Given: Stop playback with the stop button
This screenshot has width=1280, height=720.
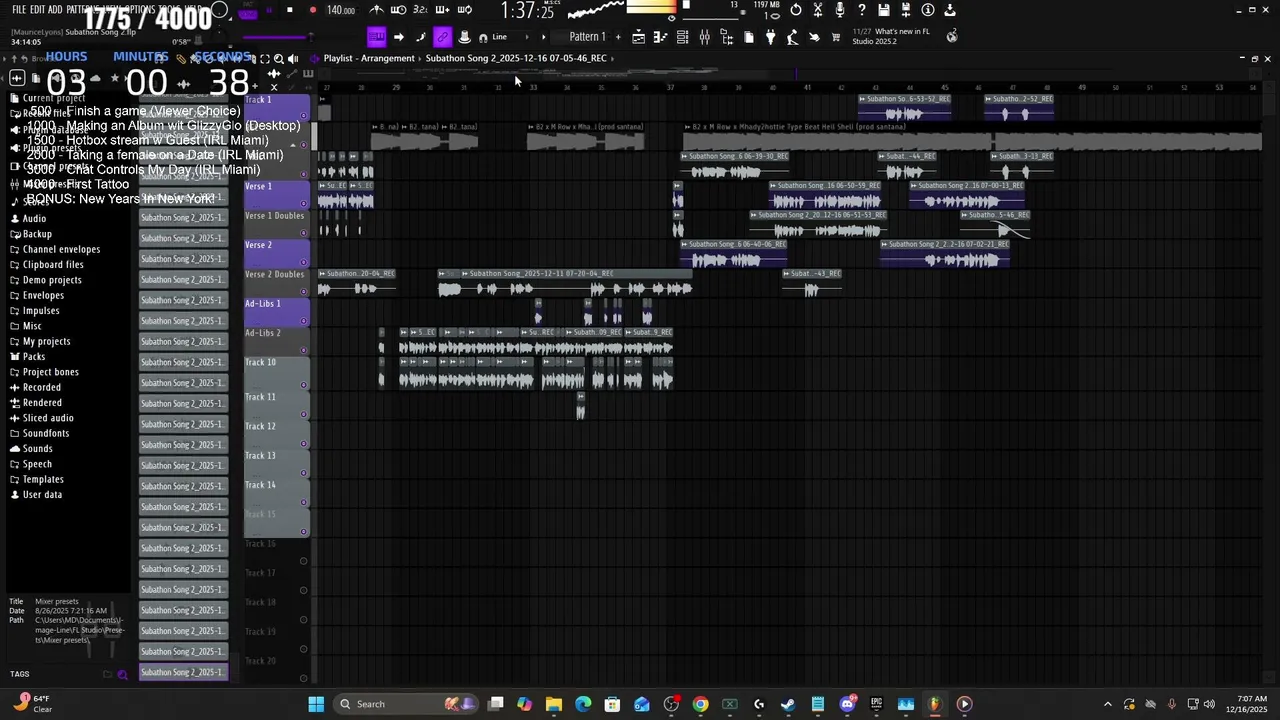Looking at the screenshot, I should tap(290, 10).
